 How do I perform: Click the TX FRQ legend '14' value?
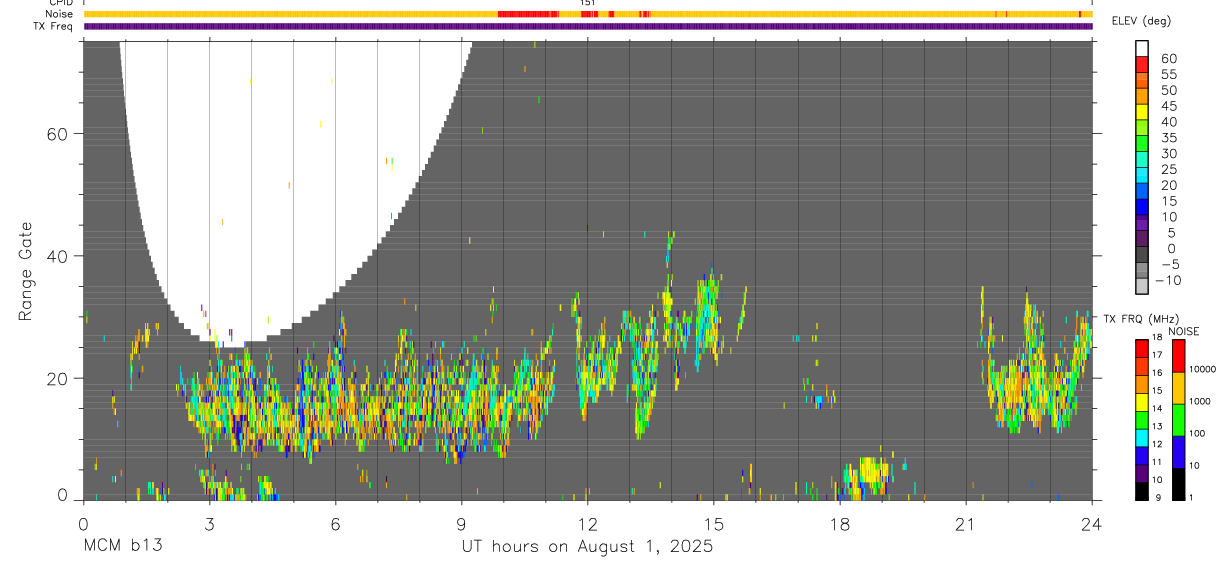[1157, 409]
